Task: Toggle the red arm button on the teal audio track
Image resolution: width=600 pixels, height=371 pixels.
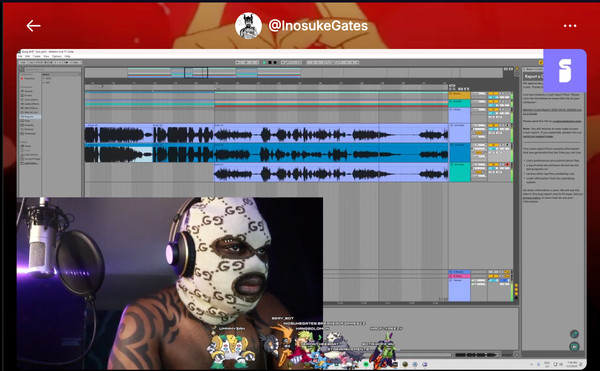Action: click(507, 164)
